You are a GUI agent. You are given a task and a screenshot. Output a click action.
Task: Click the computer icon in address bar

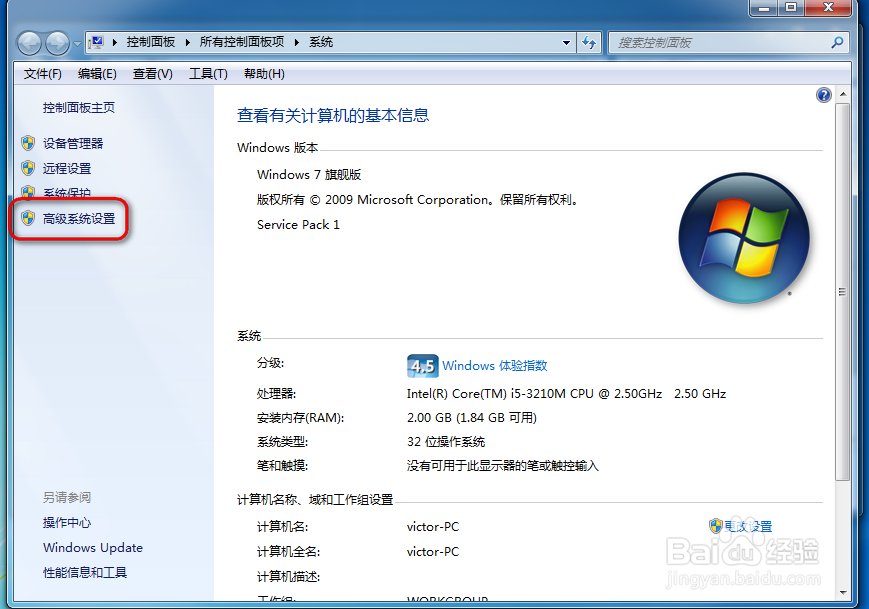96,42
